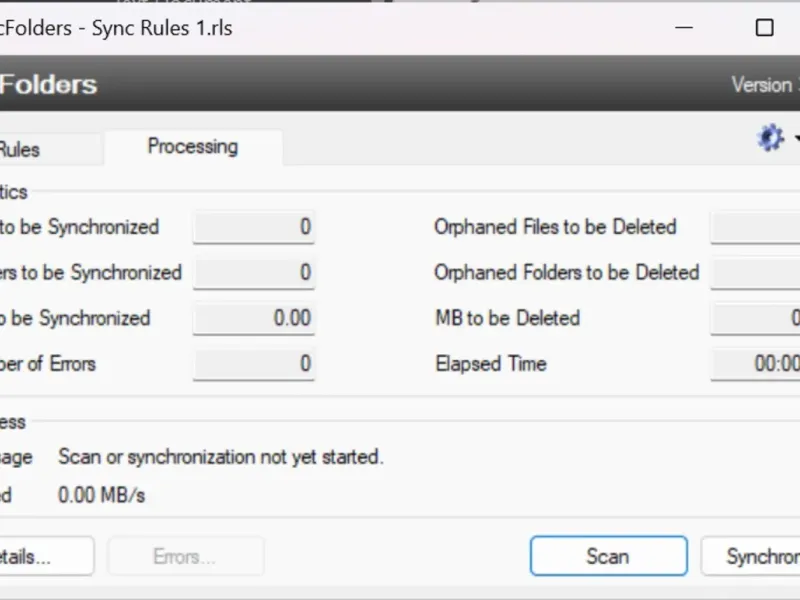The height and width of the screenshot is (600, 800).
Task: Click the 0.00 MB/s speed readout
Action: tap(101, 495)
